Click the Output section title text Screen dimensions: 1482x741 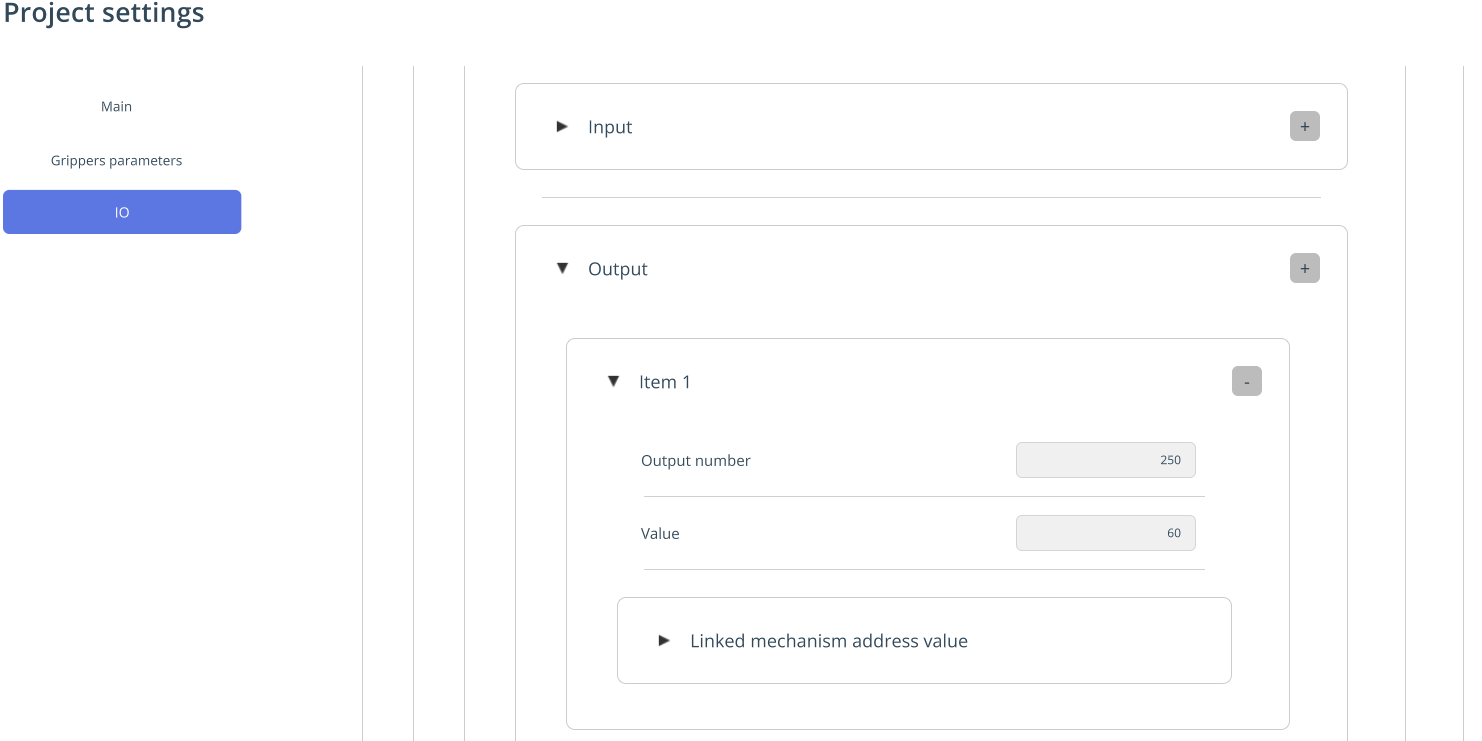pyautogui.click(x=618, y=269)
